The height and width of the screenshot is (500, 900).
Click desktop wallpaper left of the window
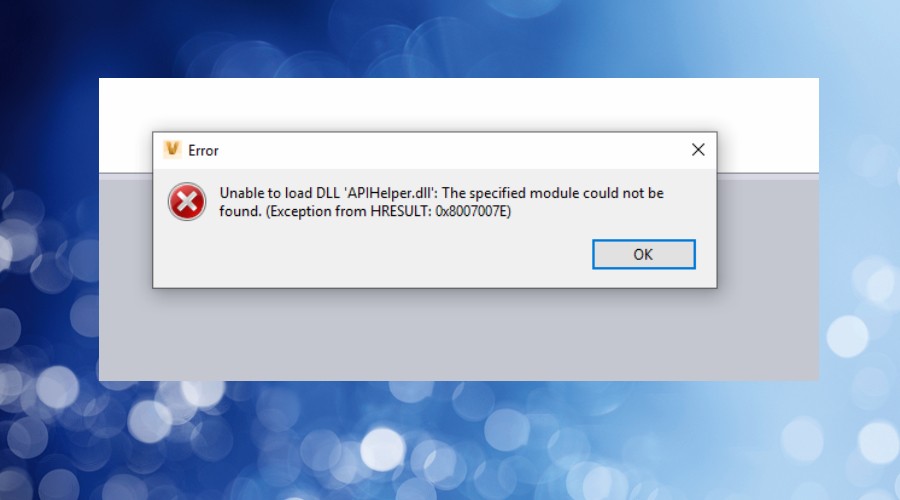tap(49, 230)
